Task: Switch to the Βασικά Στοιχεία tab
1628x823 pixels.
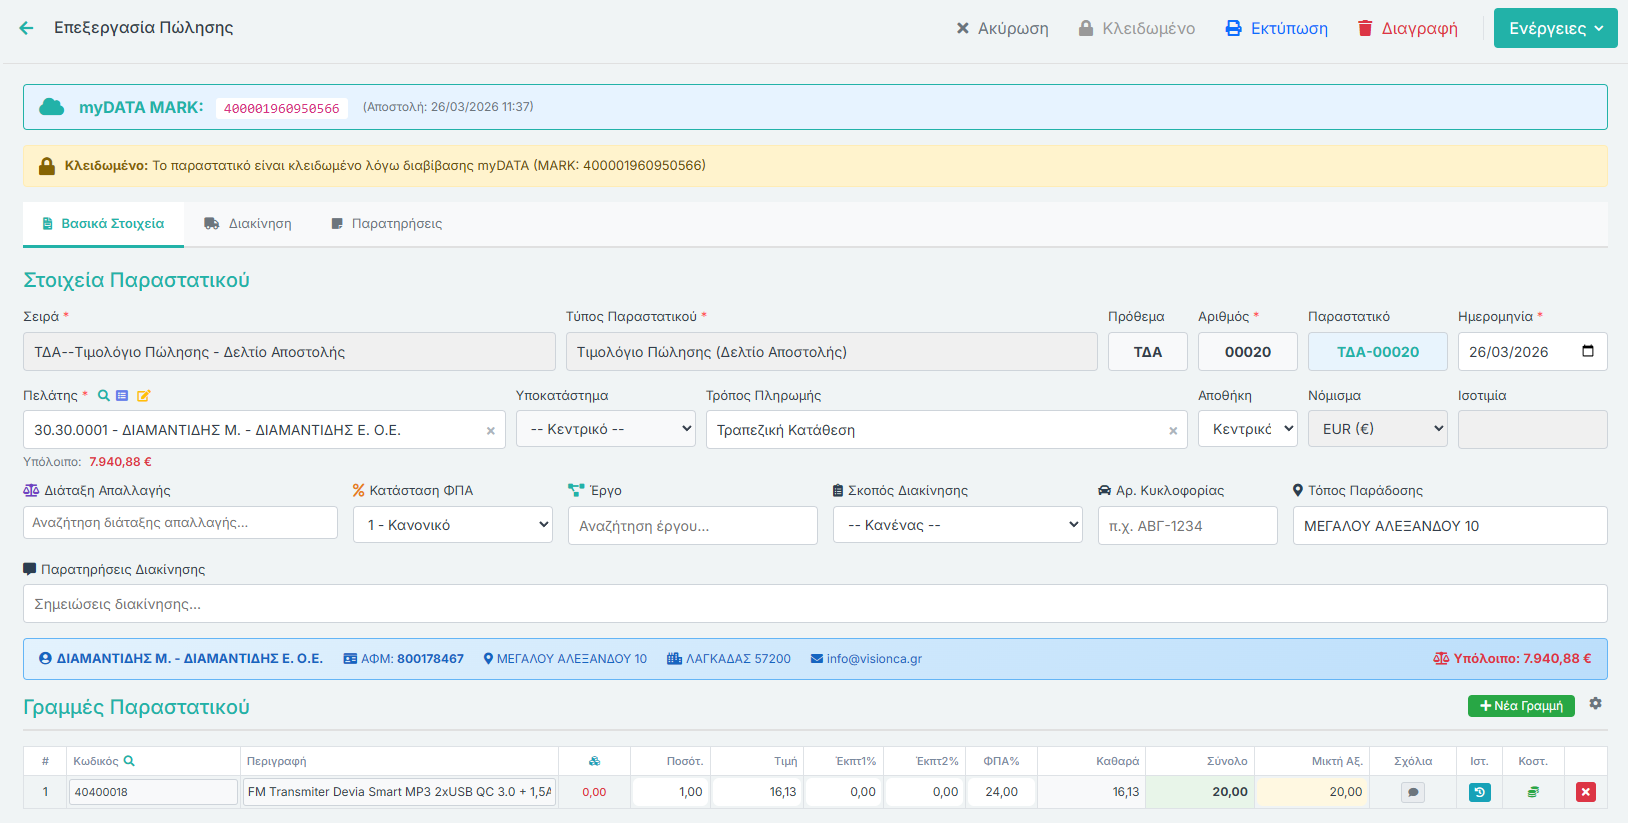Action: tap(103, 224)
